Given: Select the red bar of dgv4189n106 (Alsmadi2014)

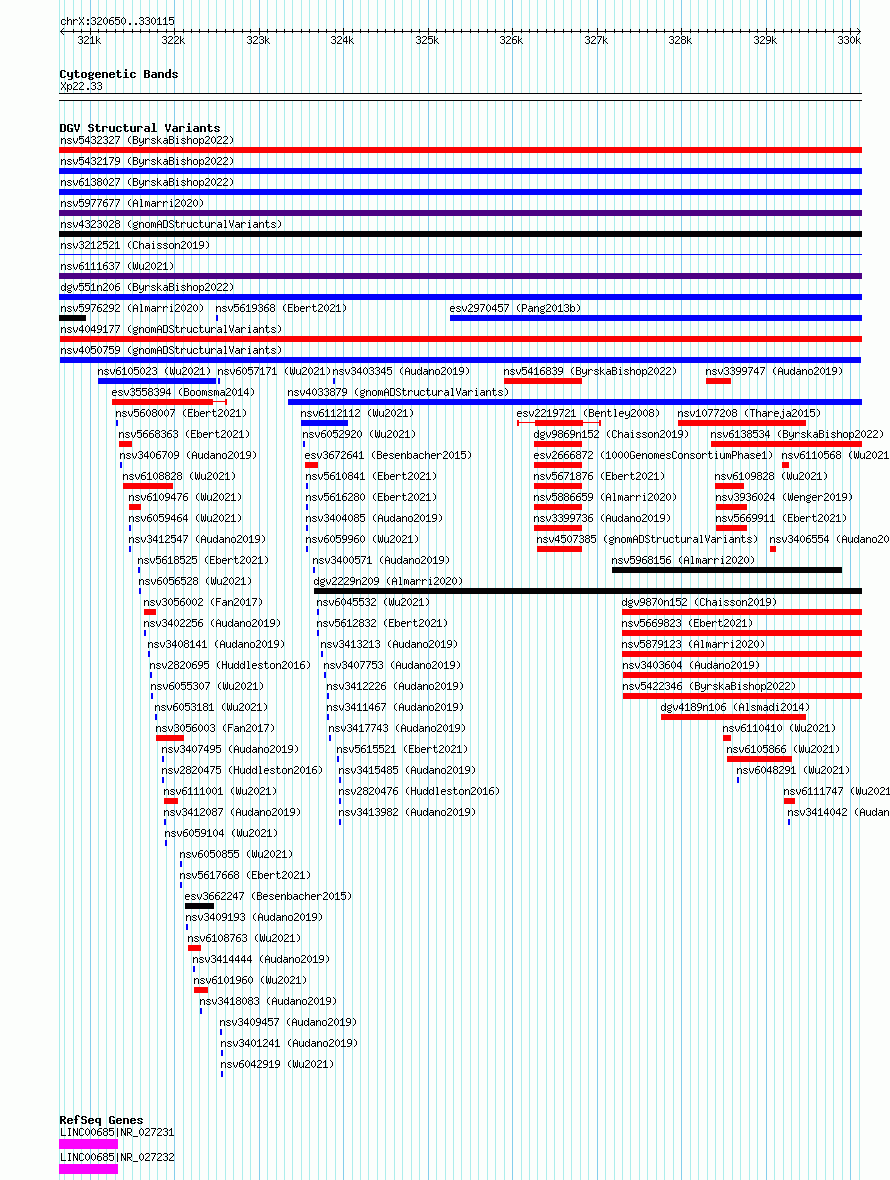Looking at the screenshot, I should 734,719.
